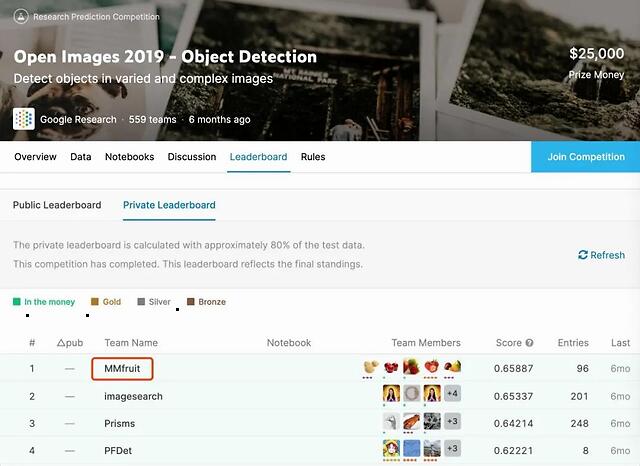Click the $25,000 prize amount
This screenshot has height=466, width=640.
(x=597, y=53)
